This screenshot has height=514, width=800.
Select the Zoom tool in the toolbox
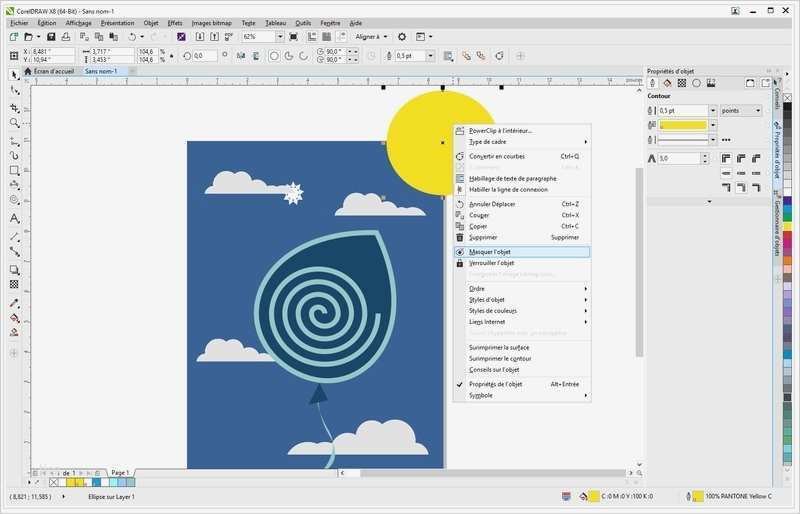(x=14, y=123)
